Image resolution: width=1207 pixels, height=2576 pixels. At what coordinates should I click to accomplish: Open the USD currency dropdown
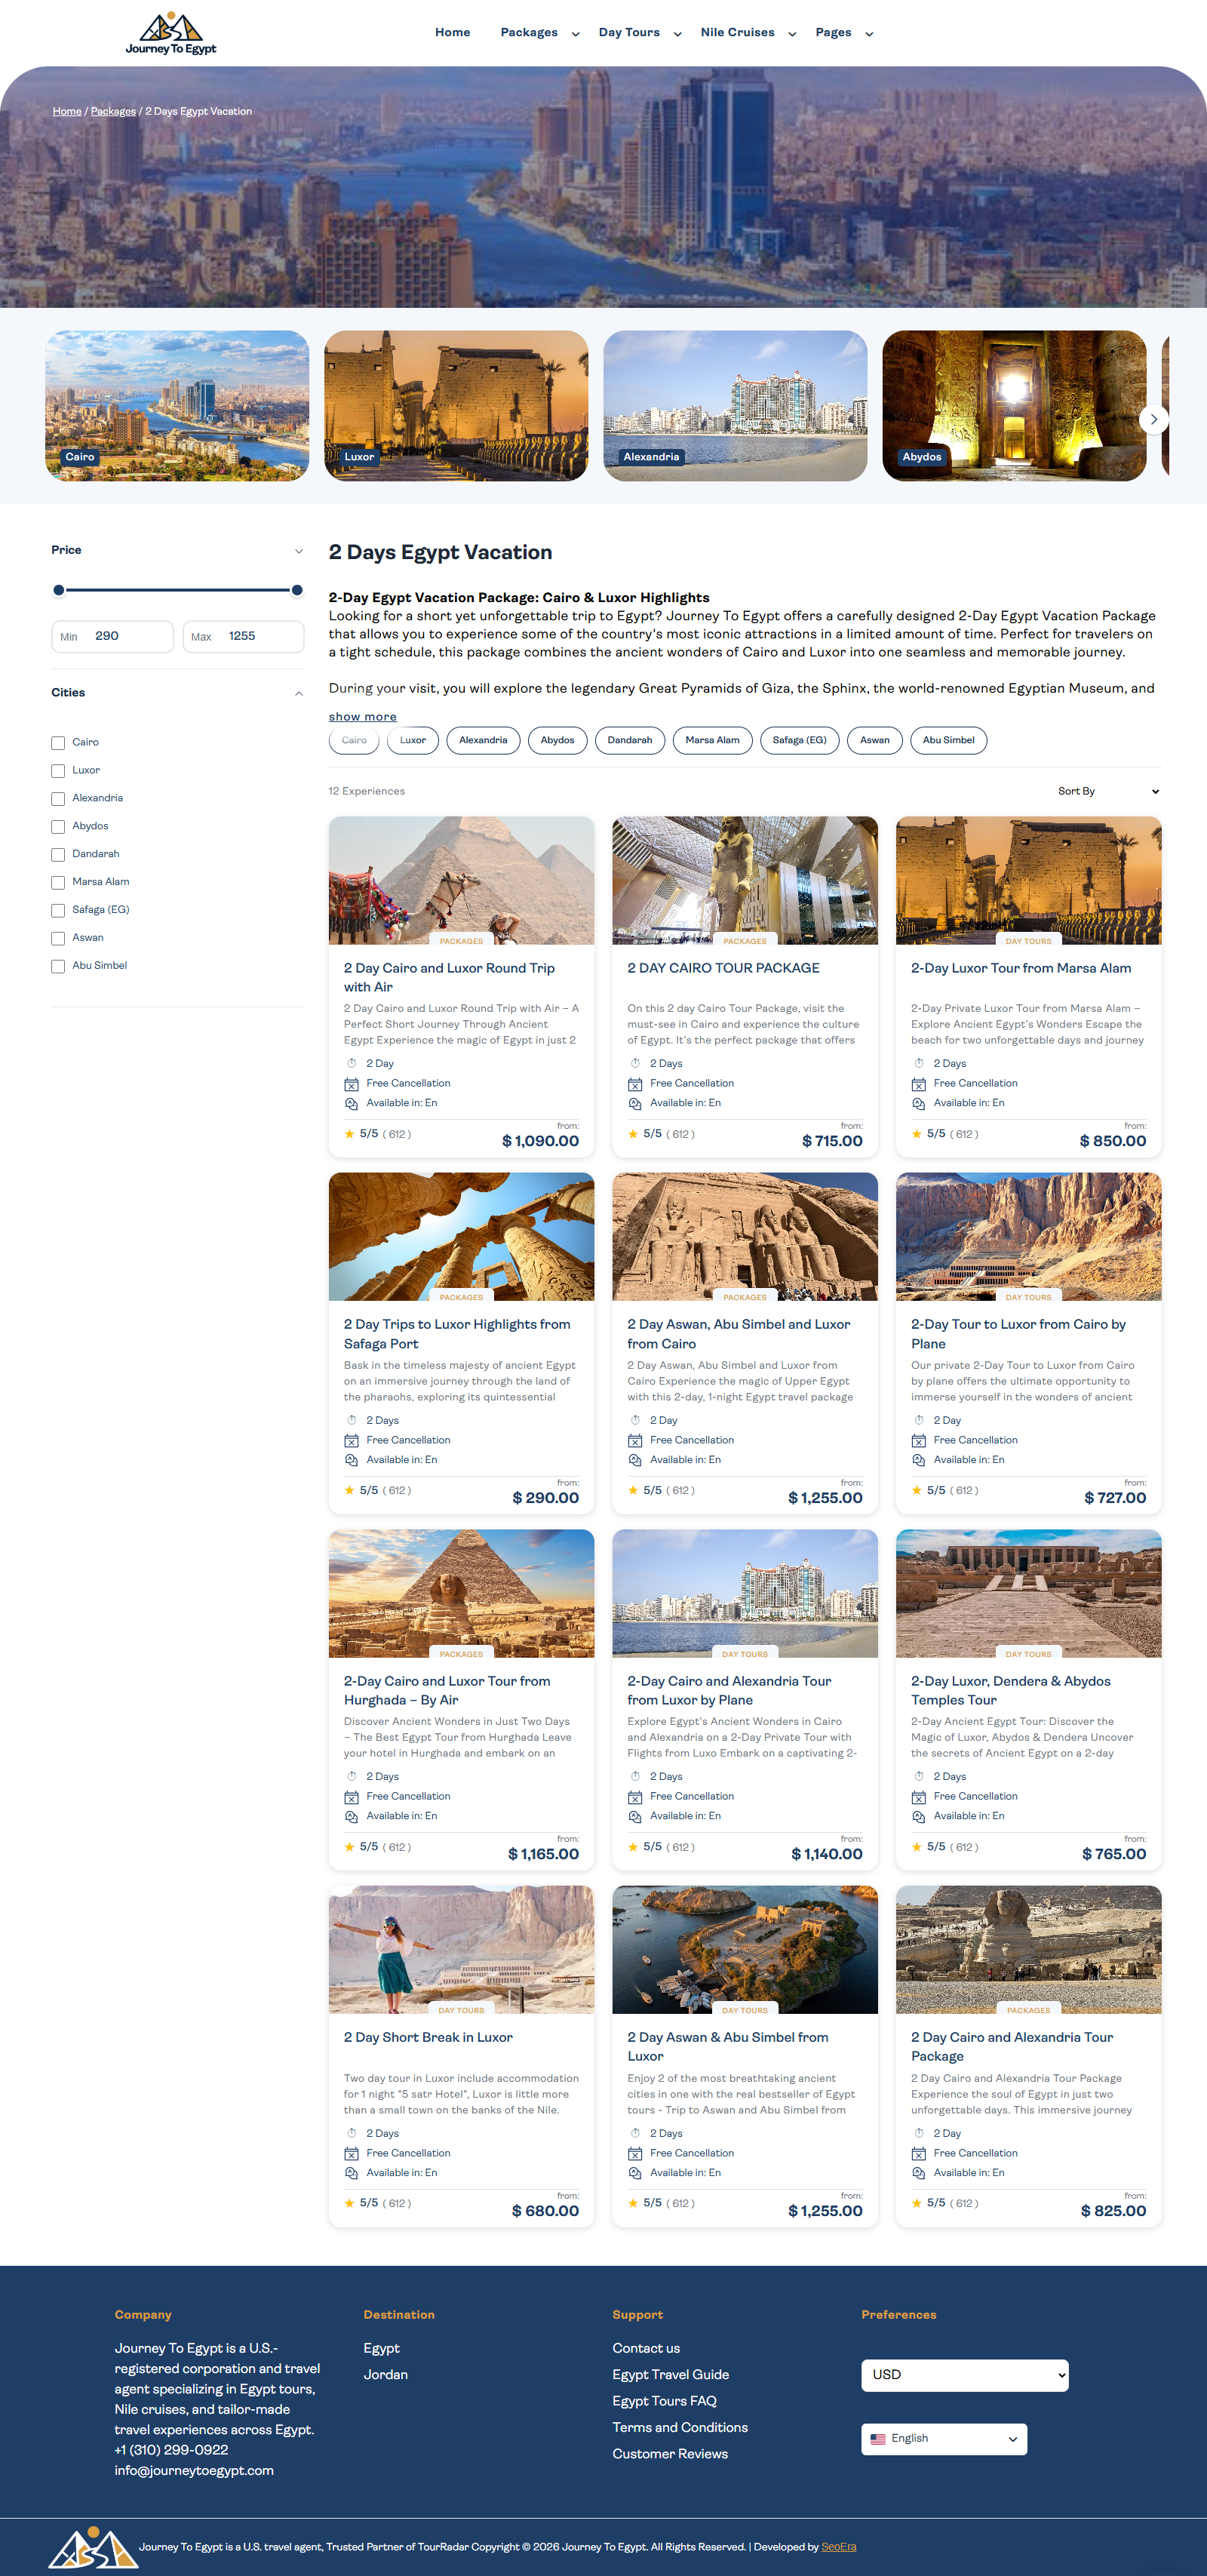click(964, 2375)
